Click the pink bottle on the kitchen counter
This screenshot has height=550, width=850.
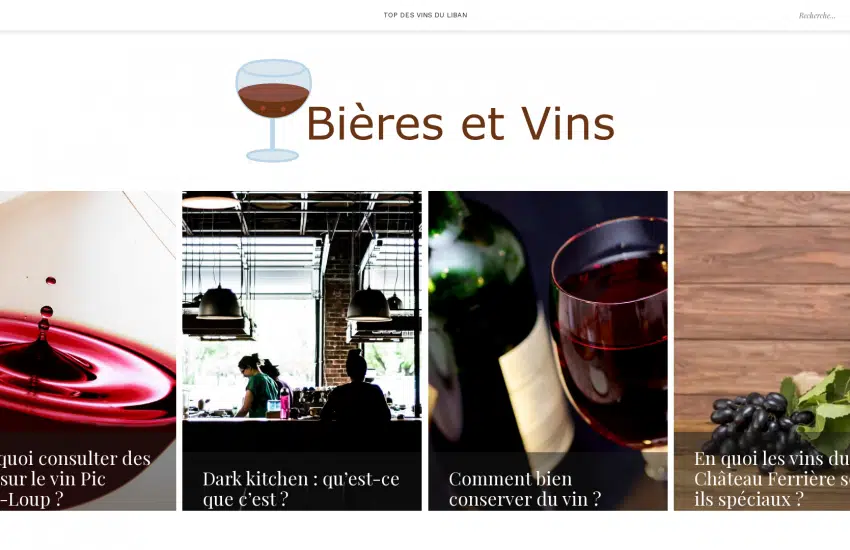pyautogui.click(x=284, y=403)
